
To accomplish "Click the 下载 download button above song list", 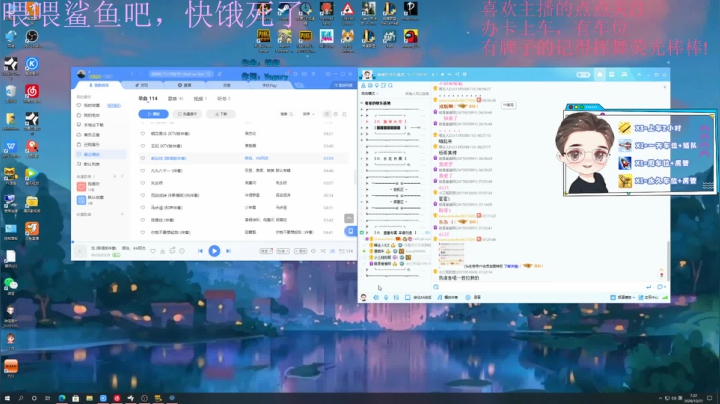I will point(221,114).
